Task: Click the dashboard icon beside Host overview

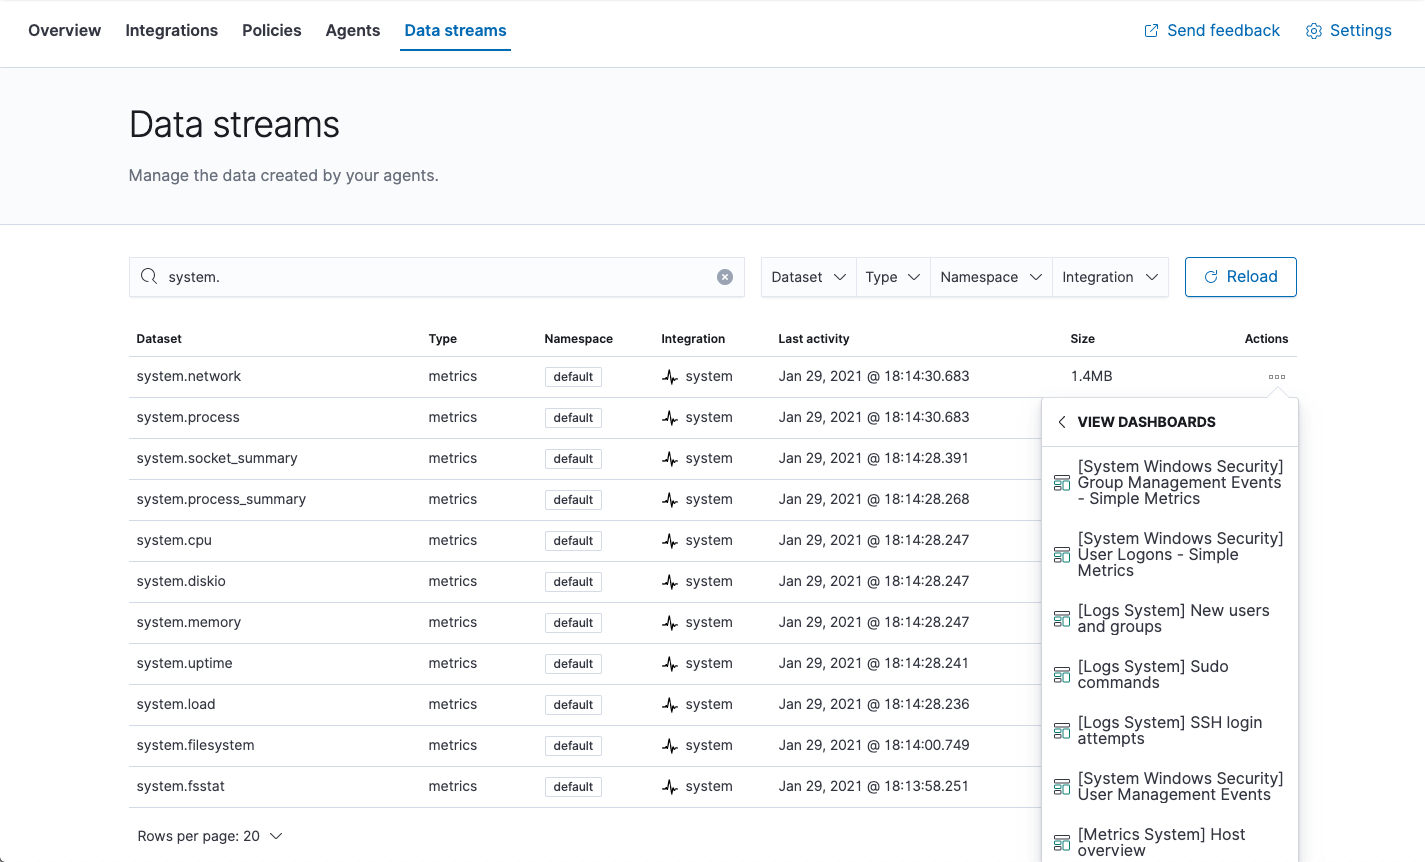Action: tap(1061, 840)
